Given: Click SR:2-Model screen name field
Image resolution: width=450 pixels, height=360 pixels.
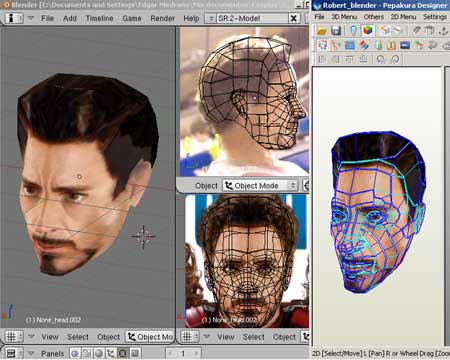Looking at the screenshot, I should click(x=252, y=18).
